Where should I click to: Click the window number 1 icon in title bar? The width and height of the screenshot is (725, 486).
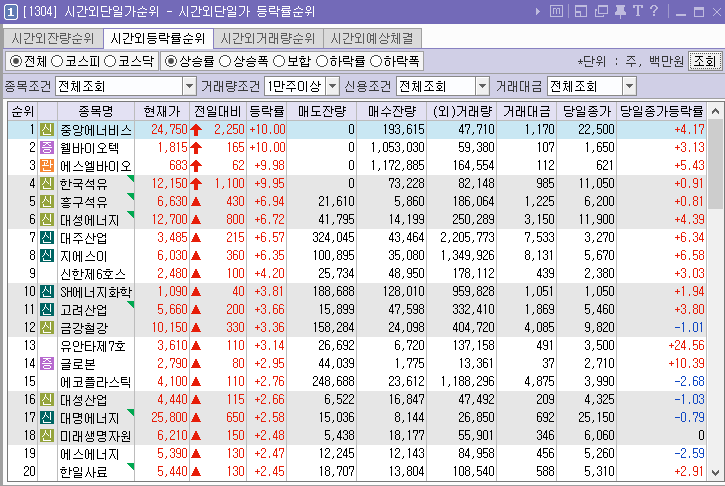pos(11,12)
